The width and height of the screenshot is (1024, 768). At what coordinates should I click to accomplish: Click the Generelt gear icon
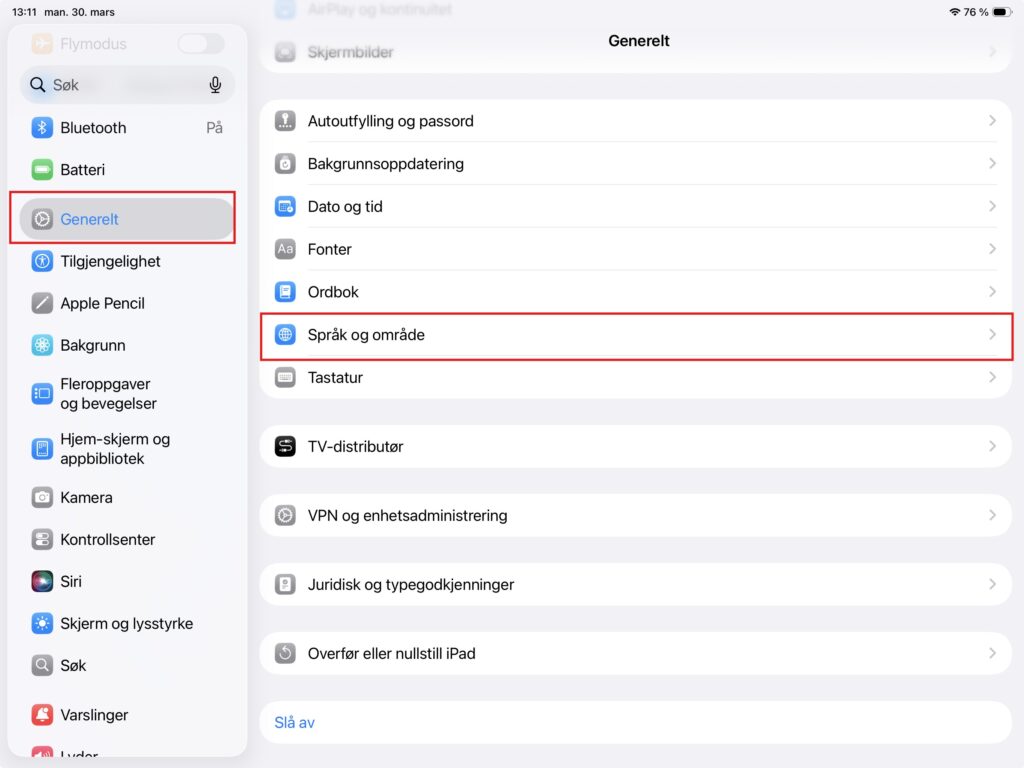click(42, 219)
